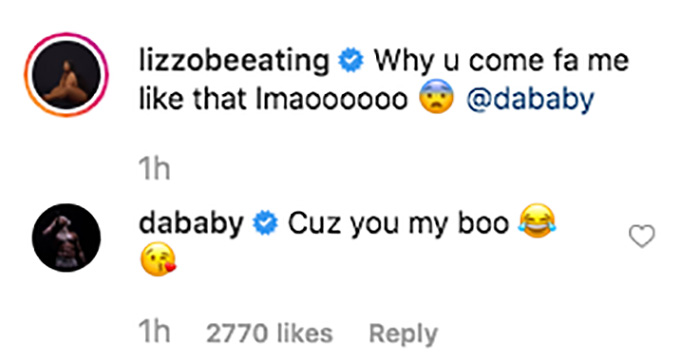Click the 'Why u come fa me' text
The image size is (700, 362).
click(501, 61)
